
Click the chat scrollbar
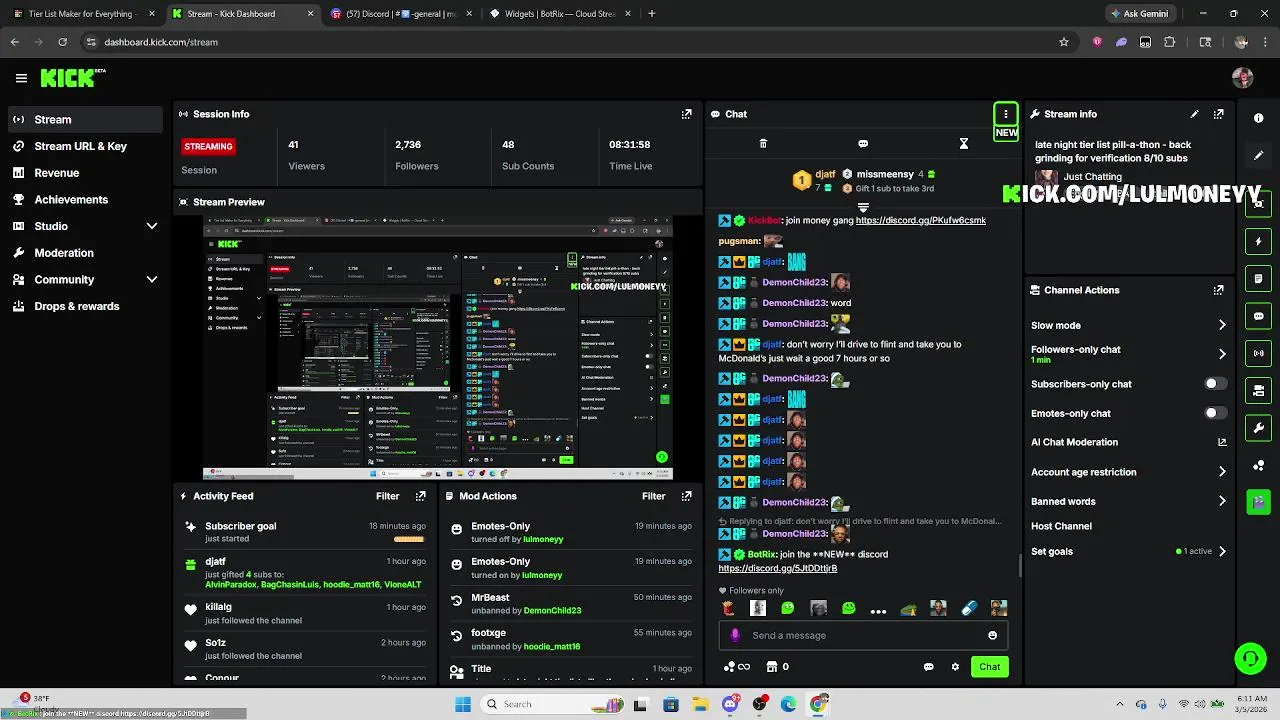click(x=1020, y=566)
